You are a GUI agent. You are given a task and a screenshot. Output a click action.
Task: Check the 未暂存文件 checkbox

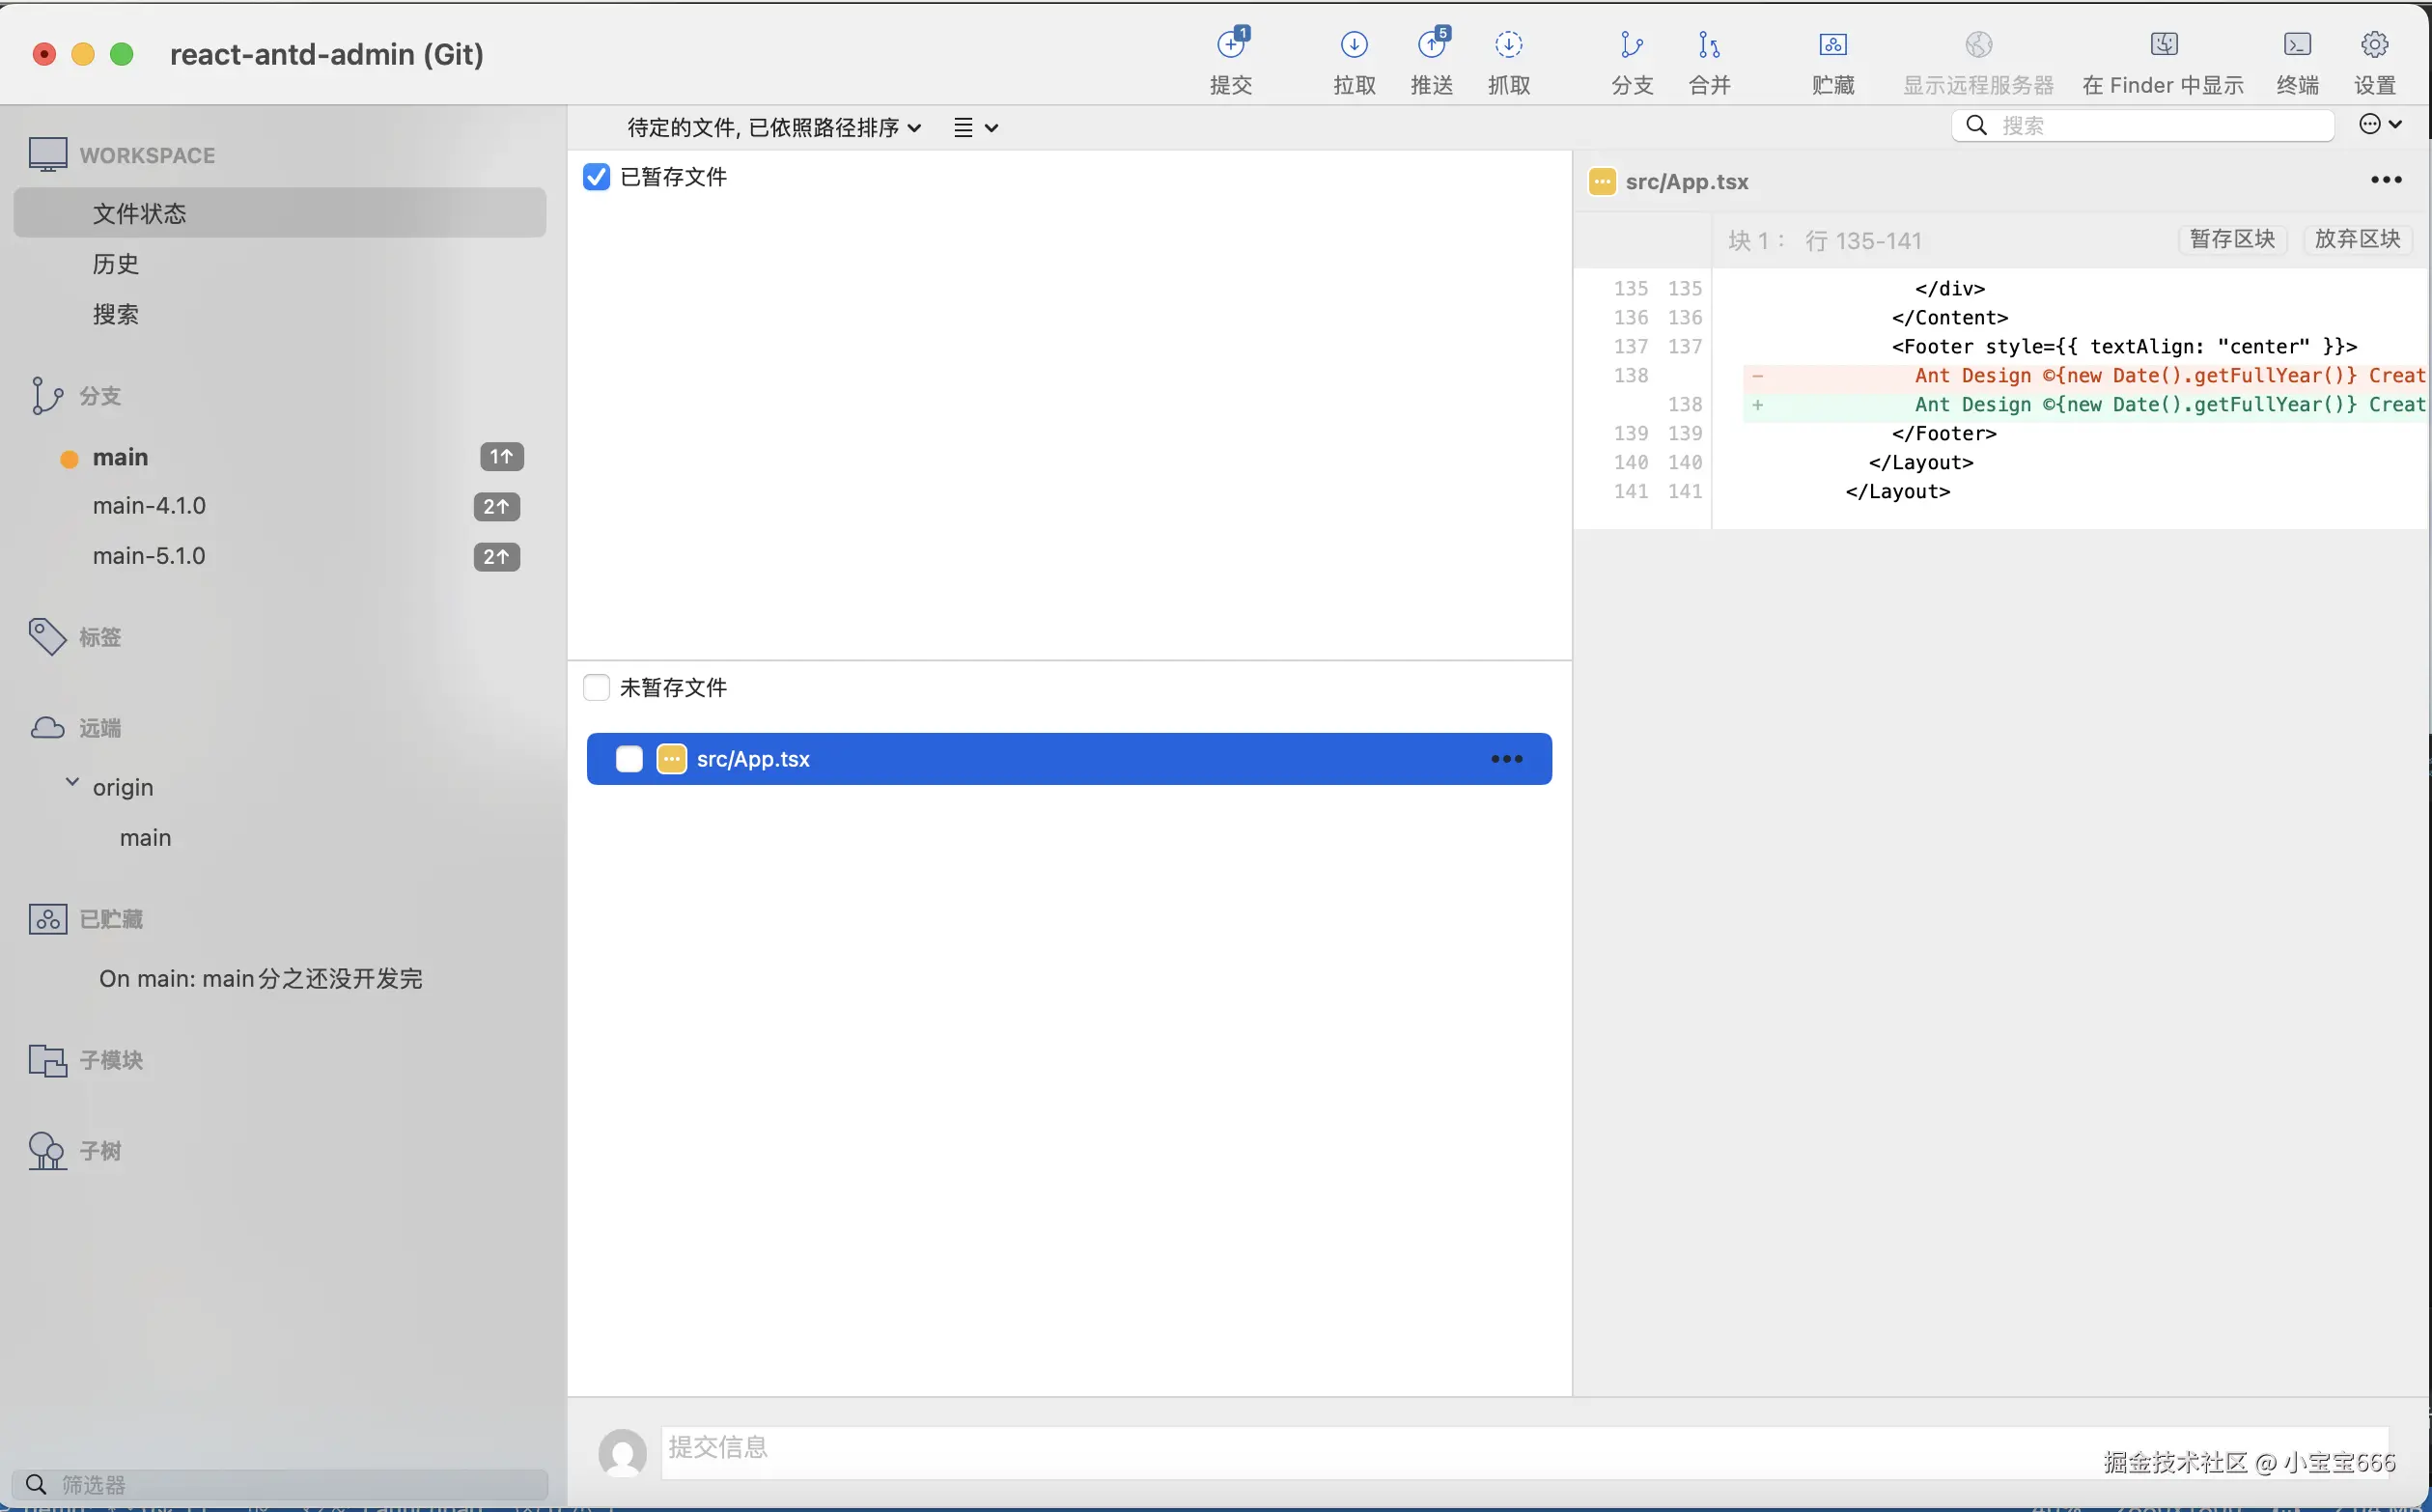[596, 688]
